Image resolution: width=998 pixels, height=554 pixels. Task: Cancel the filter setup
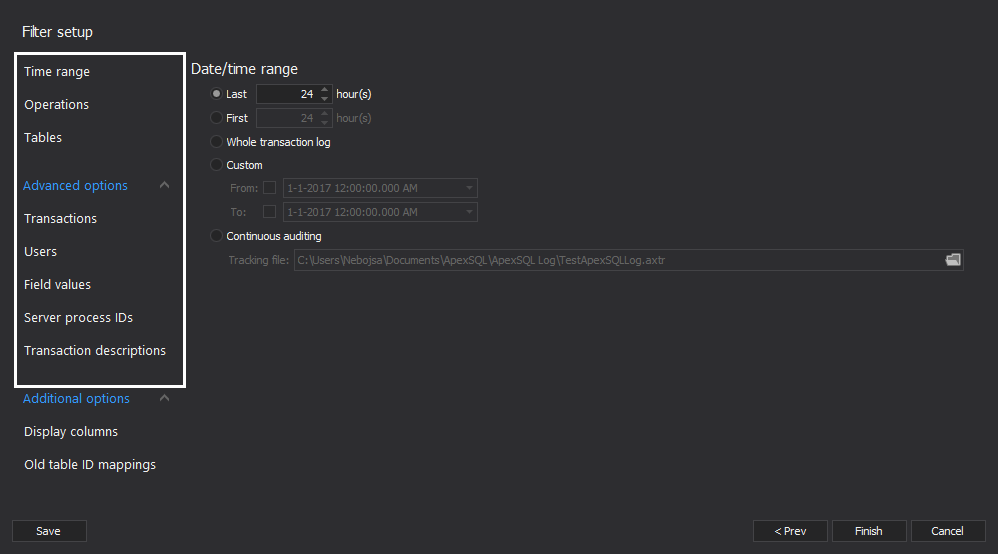click(948, 531)
